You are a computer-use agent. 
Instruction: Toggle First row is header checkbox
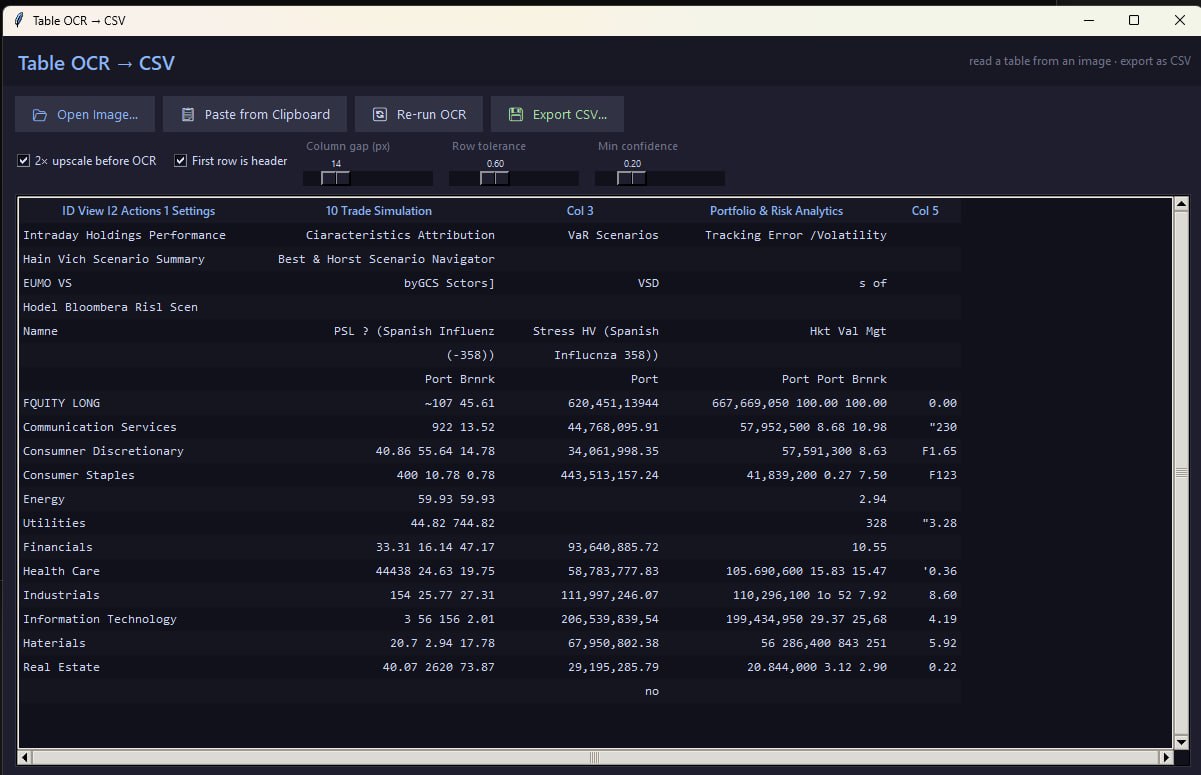181,161
